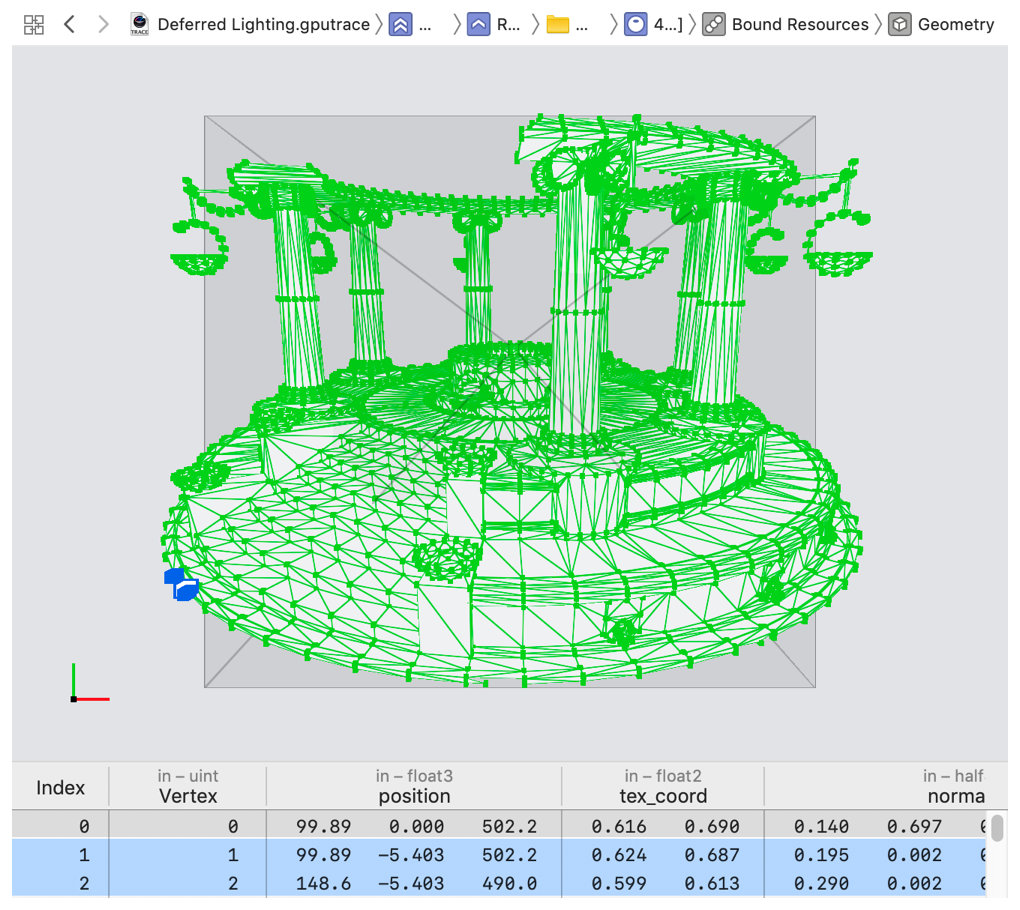Click the position column header
Viewport: 1020px width, 910px height.
click(x=414, y=786)
